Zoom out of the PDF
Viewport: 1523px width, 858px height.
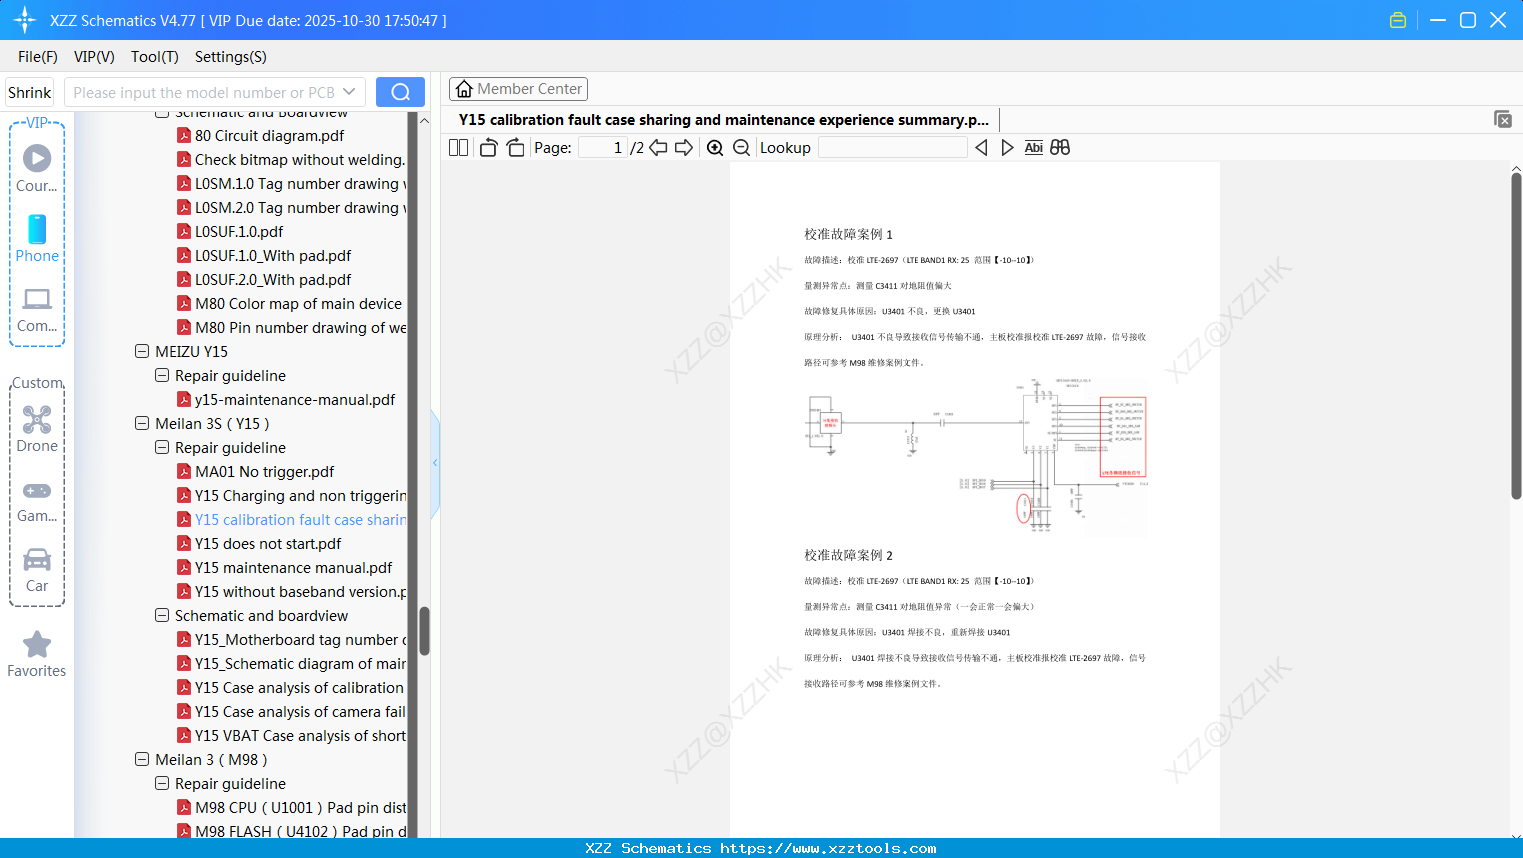tap(741, 148)
